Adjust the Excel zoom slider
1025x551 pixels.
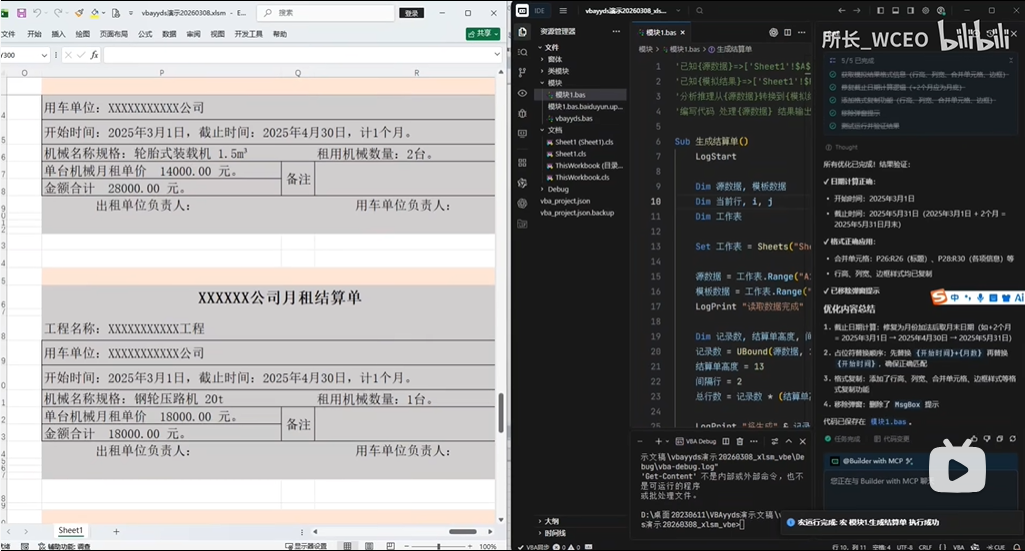pyautogui.click(x=439, y=546)
